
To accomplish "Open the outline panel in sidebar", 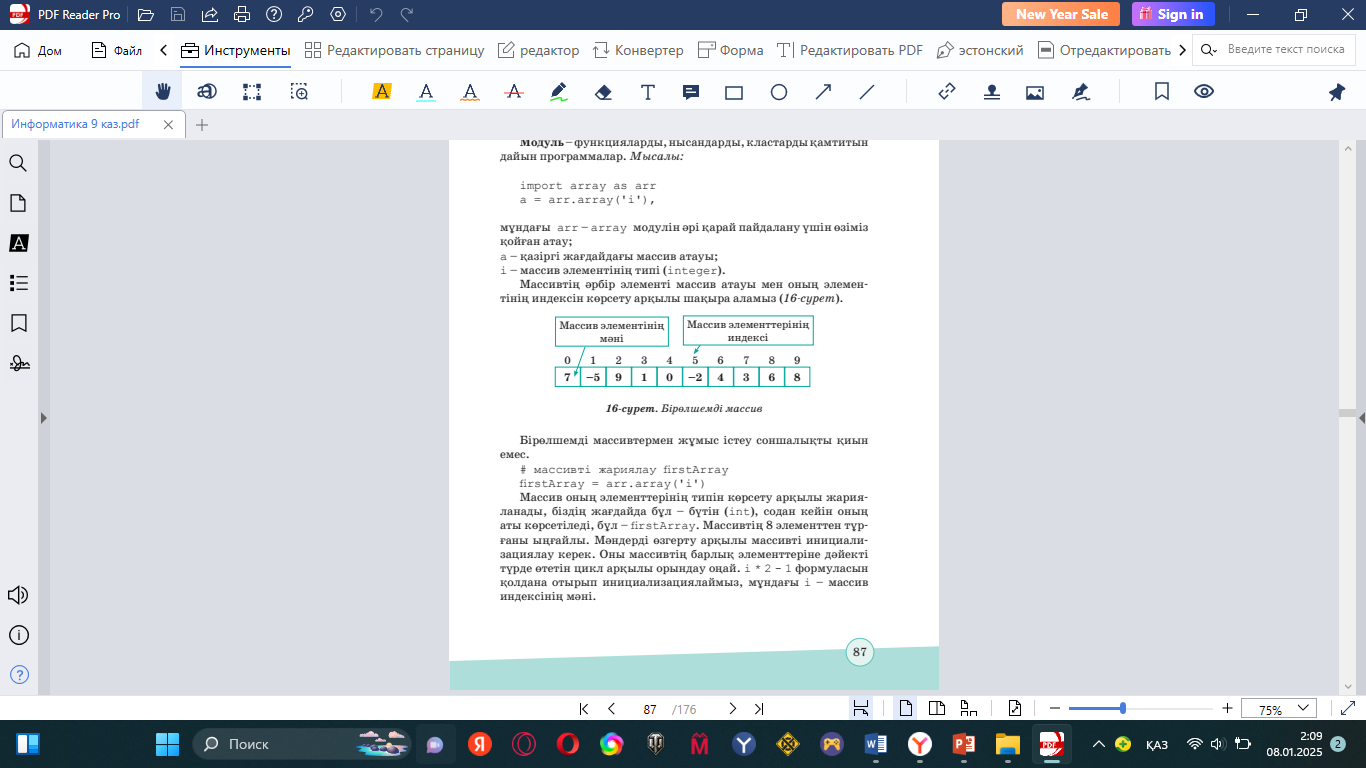I will (18, 283).
